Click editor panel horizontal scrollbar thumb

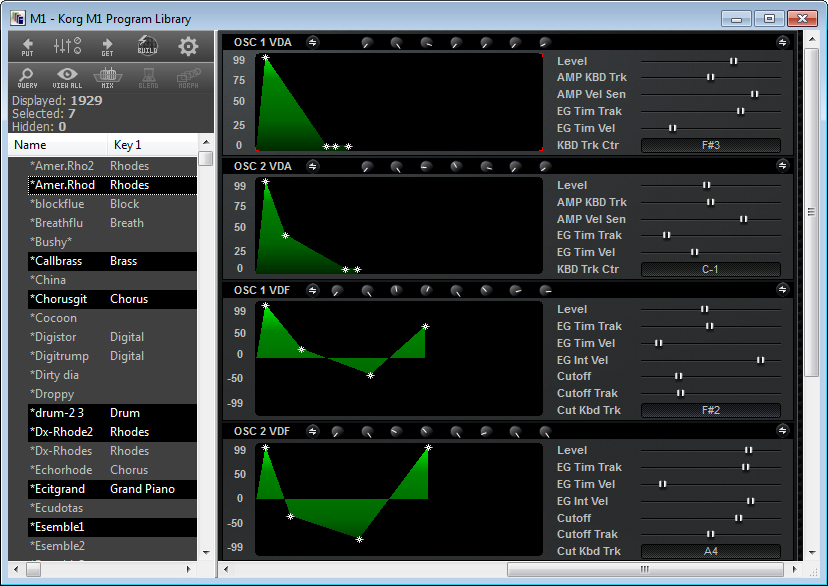tap(645, 569)
